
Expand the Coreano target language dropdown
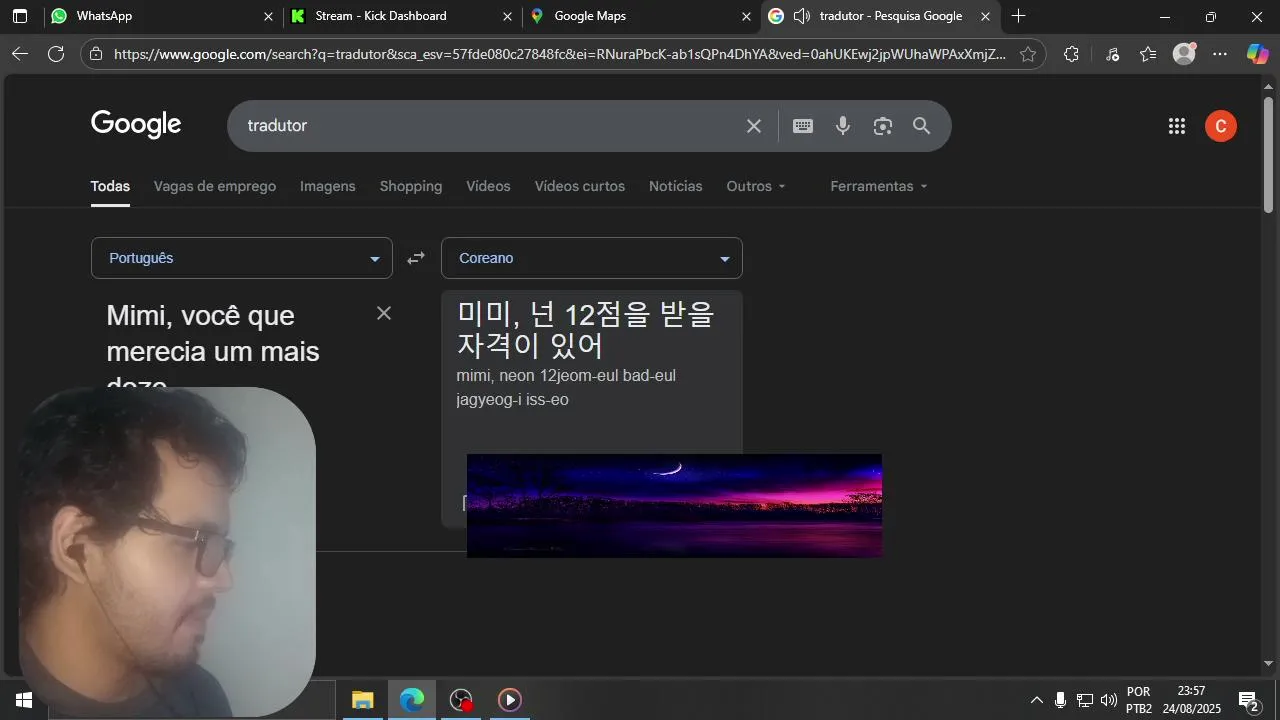pyautogui.click(x=592, y=258)
